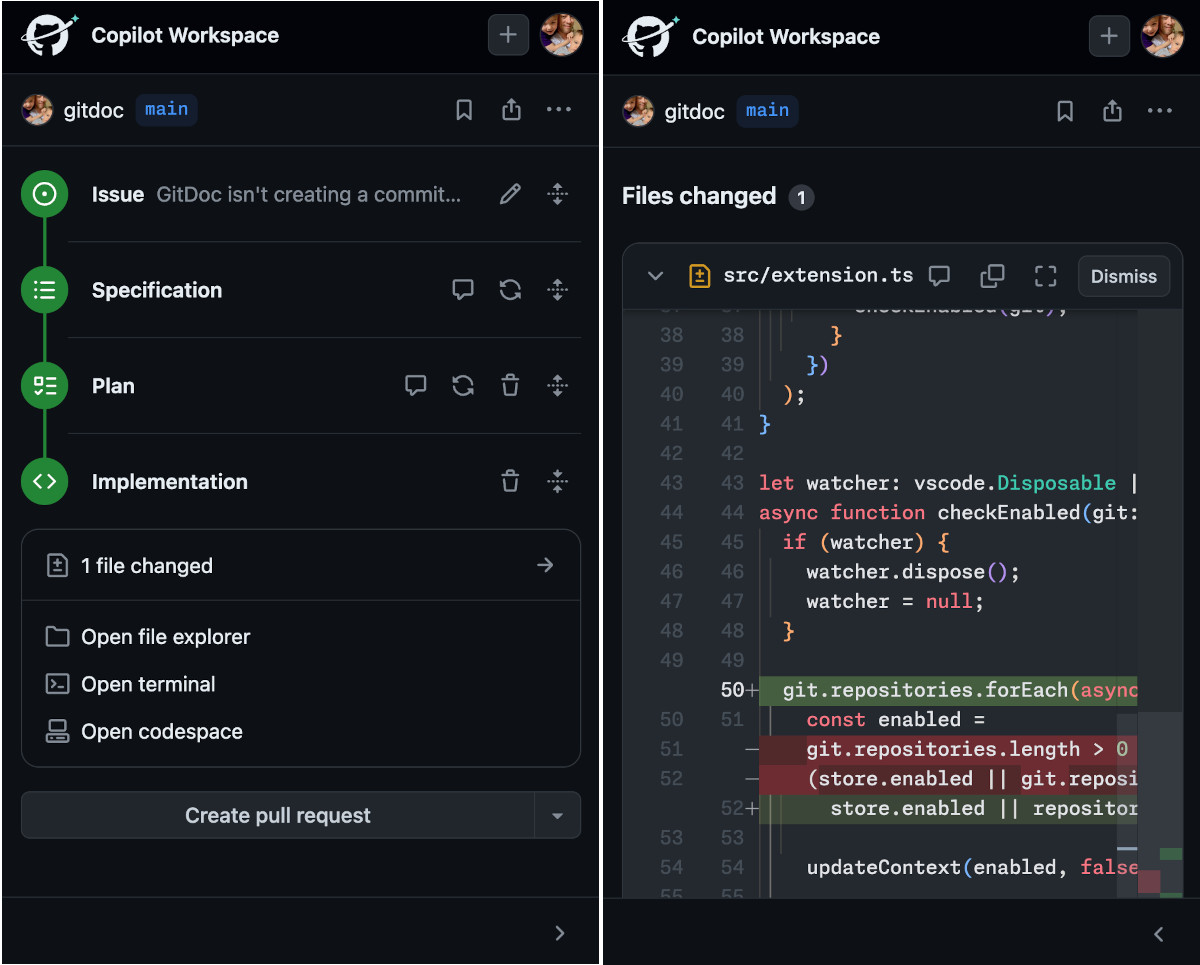Copy src/extension.ts contents icon
This screenshot has width=1200, height=965.
click(993, 276)
